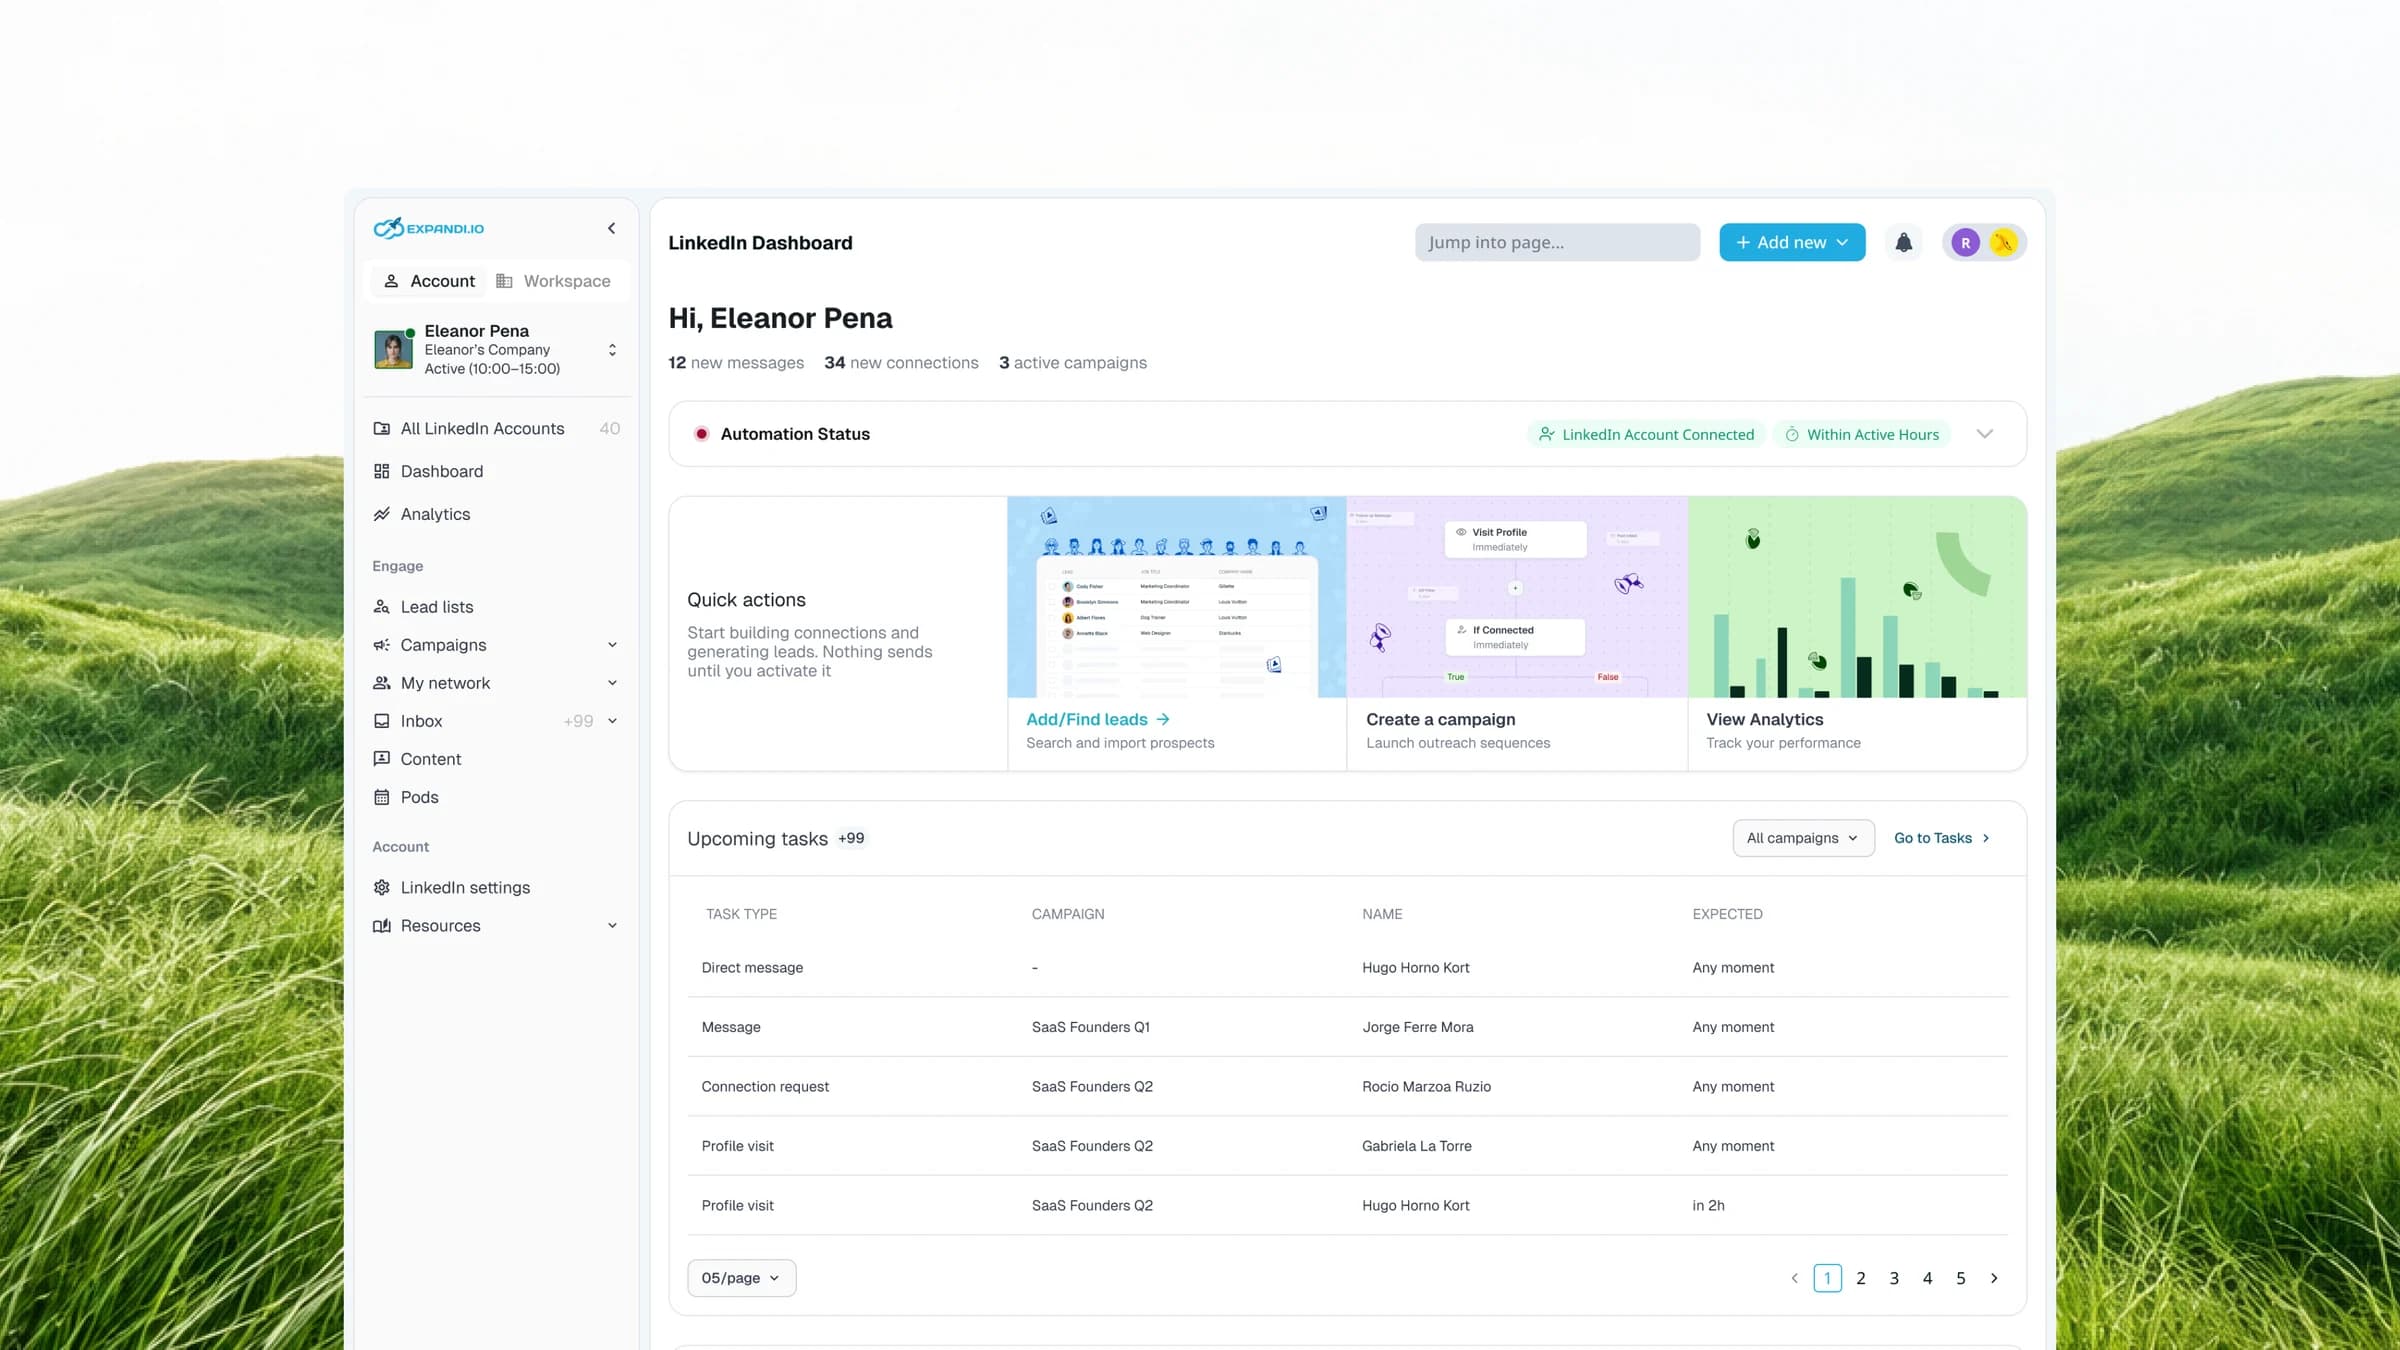Image resolution: width=2400 pixels, height=1350 pixels.
Task: Open the All campaigns filter dropdown
Action: (1803, 838)
